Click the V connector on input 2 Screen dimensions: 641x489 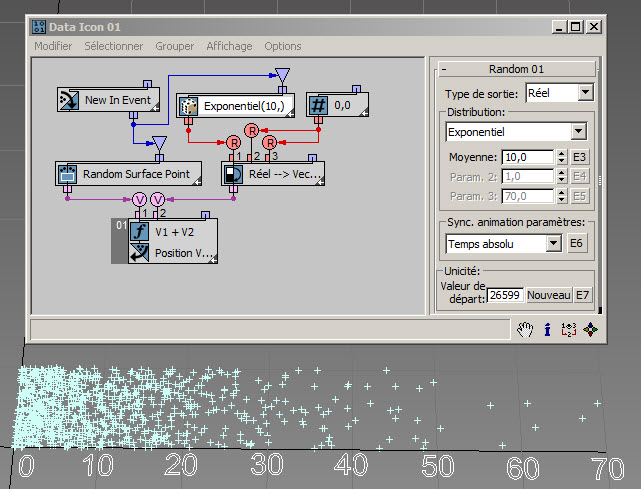point(158,200)
